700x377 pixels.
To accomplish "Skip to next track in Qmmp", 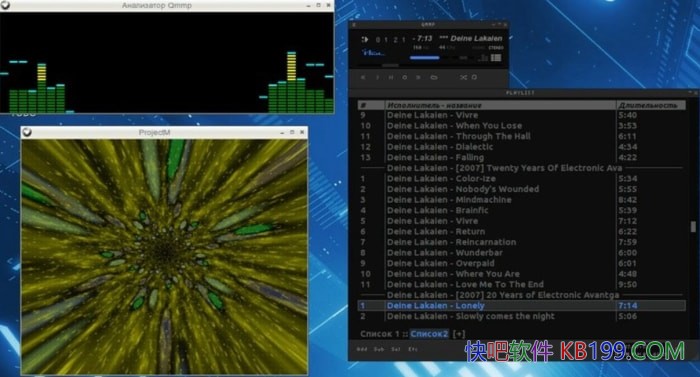I will pyautogui.click(x=418, y=77).
